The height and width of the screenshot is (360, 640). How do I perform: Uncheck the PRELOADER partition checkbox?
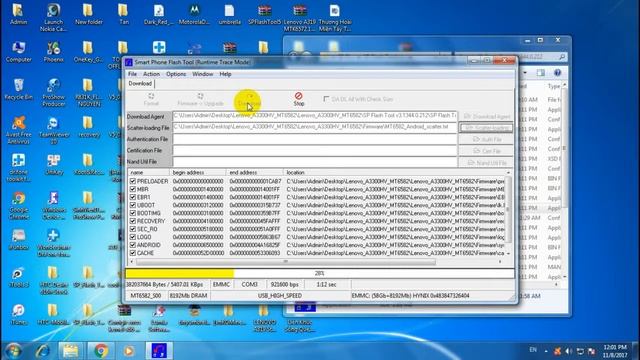(133, 181)
